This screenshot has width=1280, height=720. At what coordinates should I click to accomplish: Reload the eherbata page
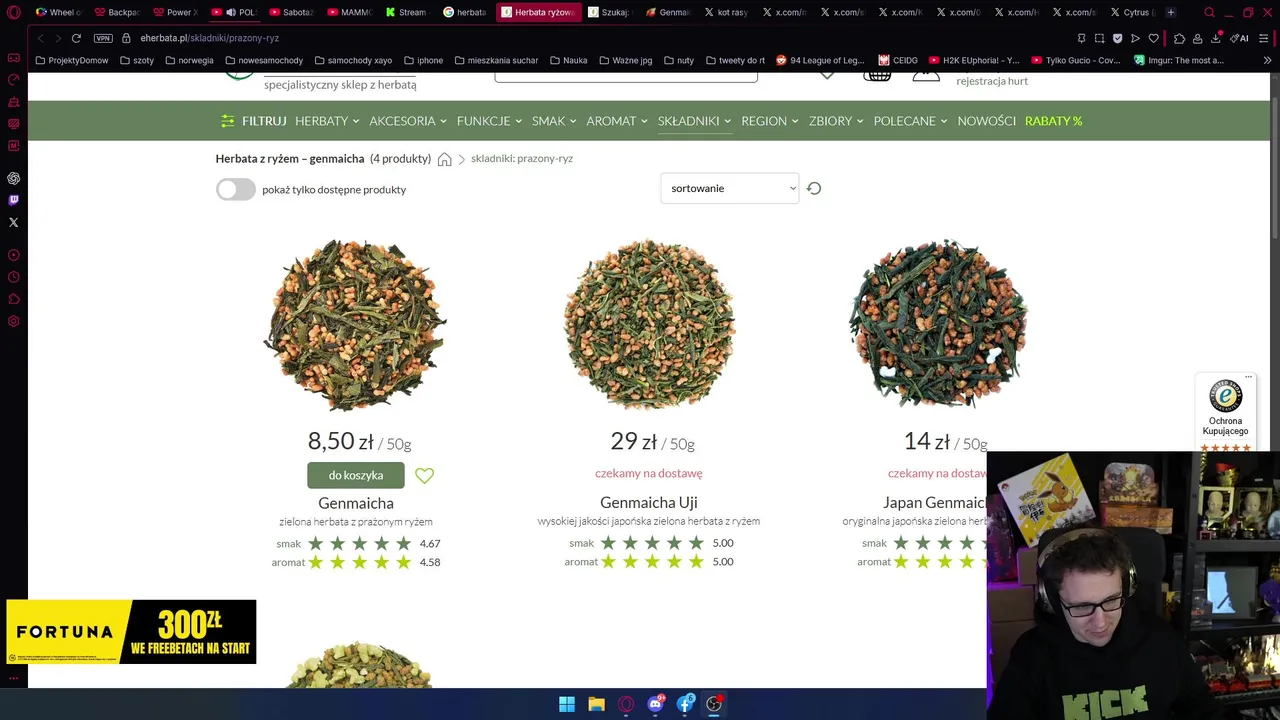click(76, 38)
